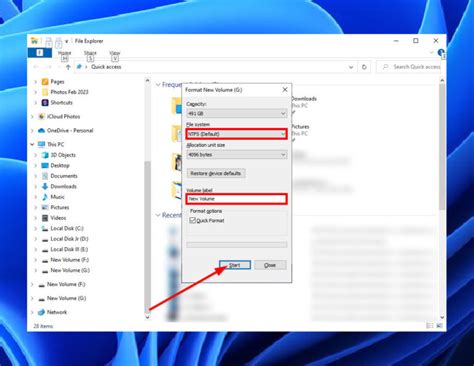
Task: Toggle the Quick Format checkbox
Action: (x=192, y=220)
